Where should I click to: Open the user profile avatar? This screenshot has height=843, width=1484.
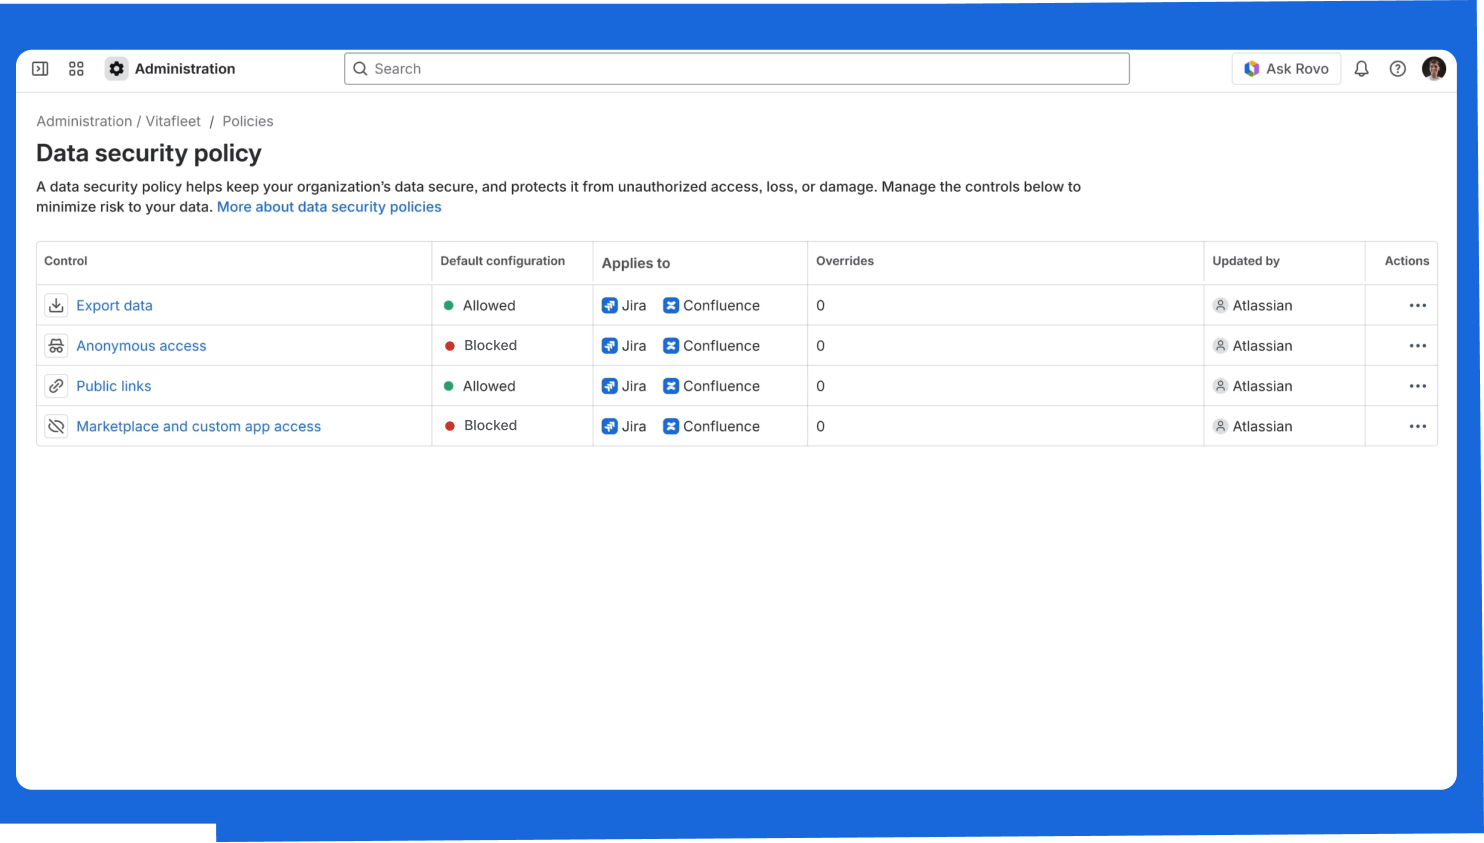pyautogui.click(x=1434, y=69)
